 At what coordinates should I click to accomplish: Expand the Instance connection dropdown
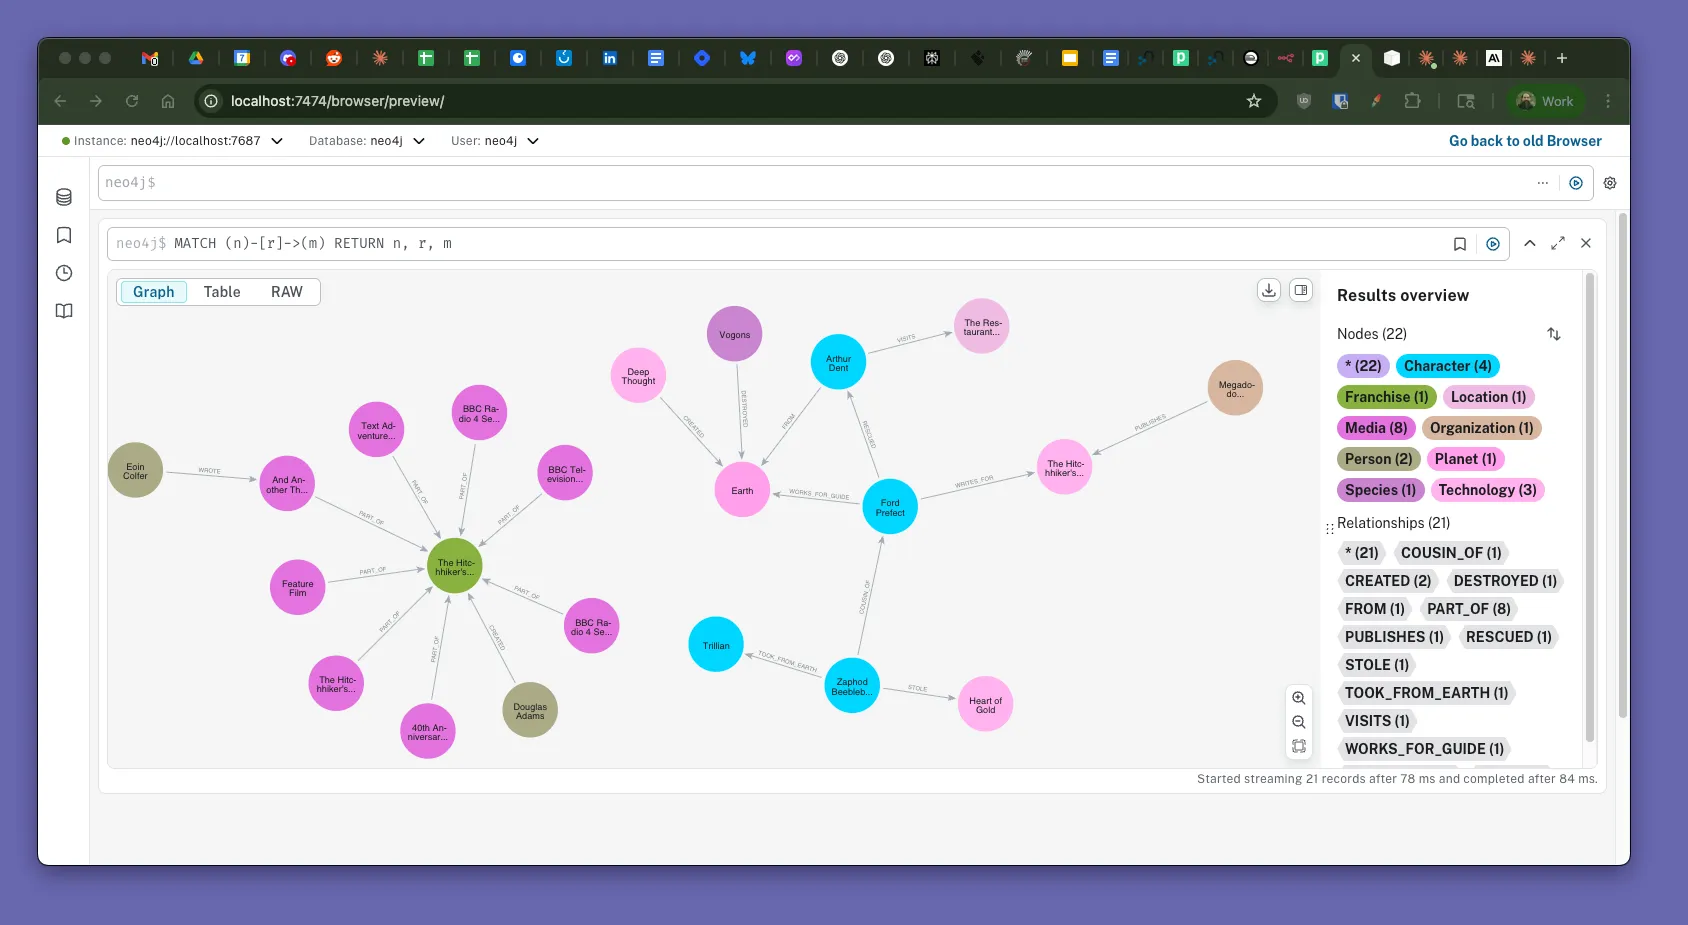[277, 141]
